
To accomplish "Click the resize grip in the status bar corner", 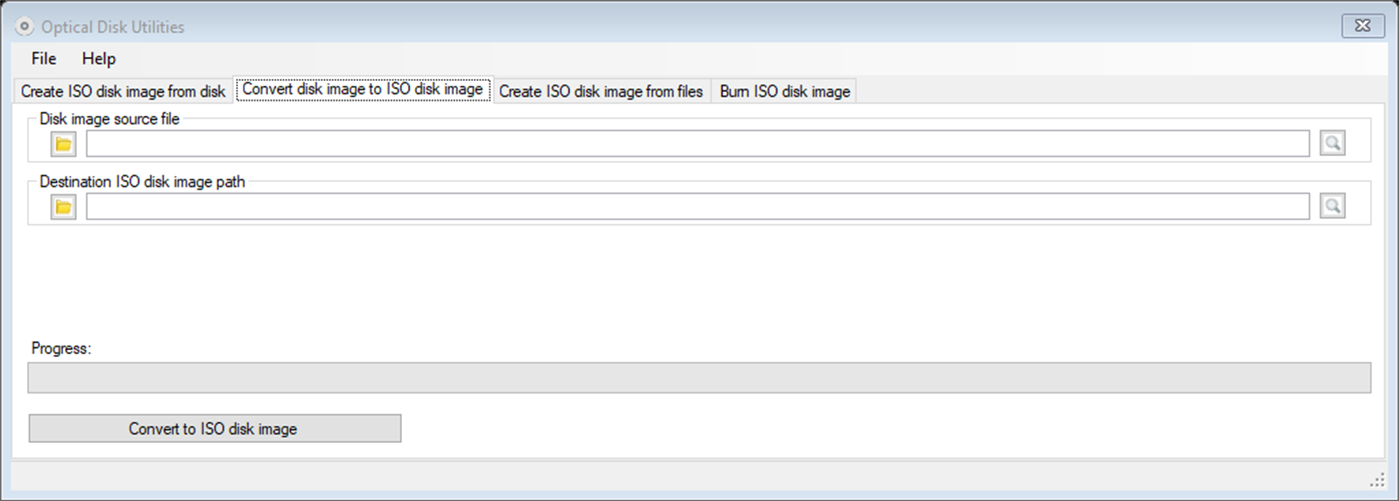I will click(x=1376, y=481).
